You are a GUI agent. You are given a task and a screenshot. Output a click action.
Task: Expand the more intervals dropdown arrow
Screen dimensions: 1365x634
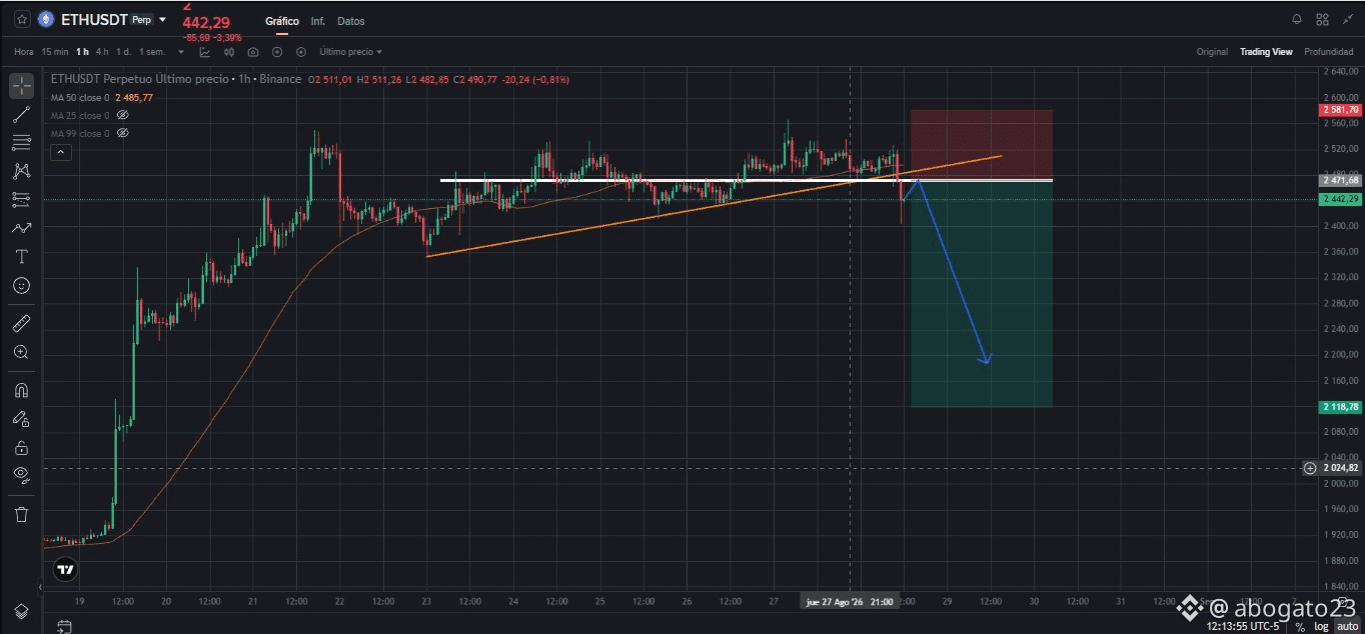pos(181,52)
